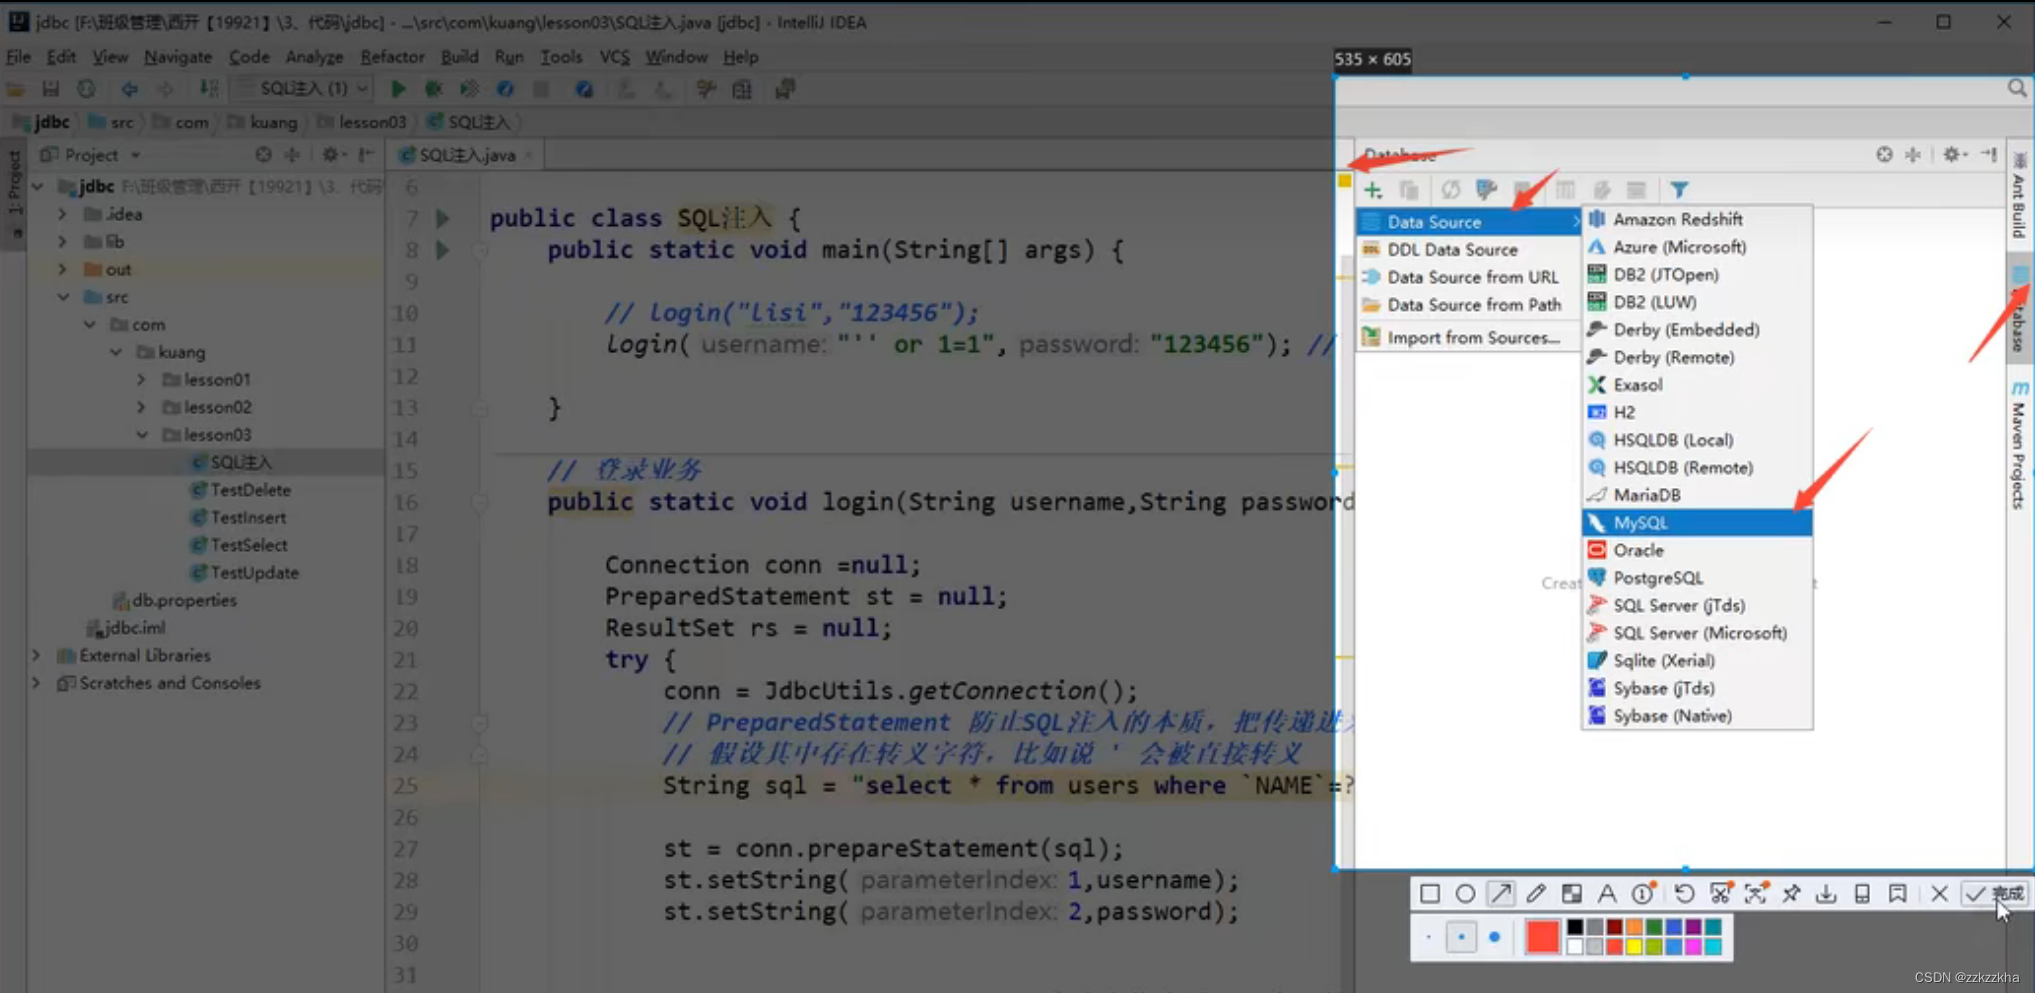Pin the screenshot to screen
The height and width of the screenshot is (993, 2035).
[x=1791, y=894]
